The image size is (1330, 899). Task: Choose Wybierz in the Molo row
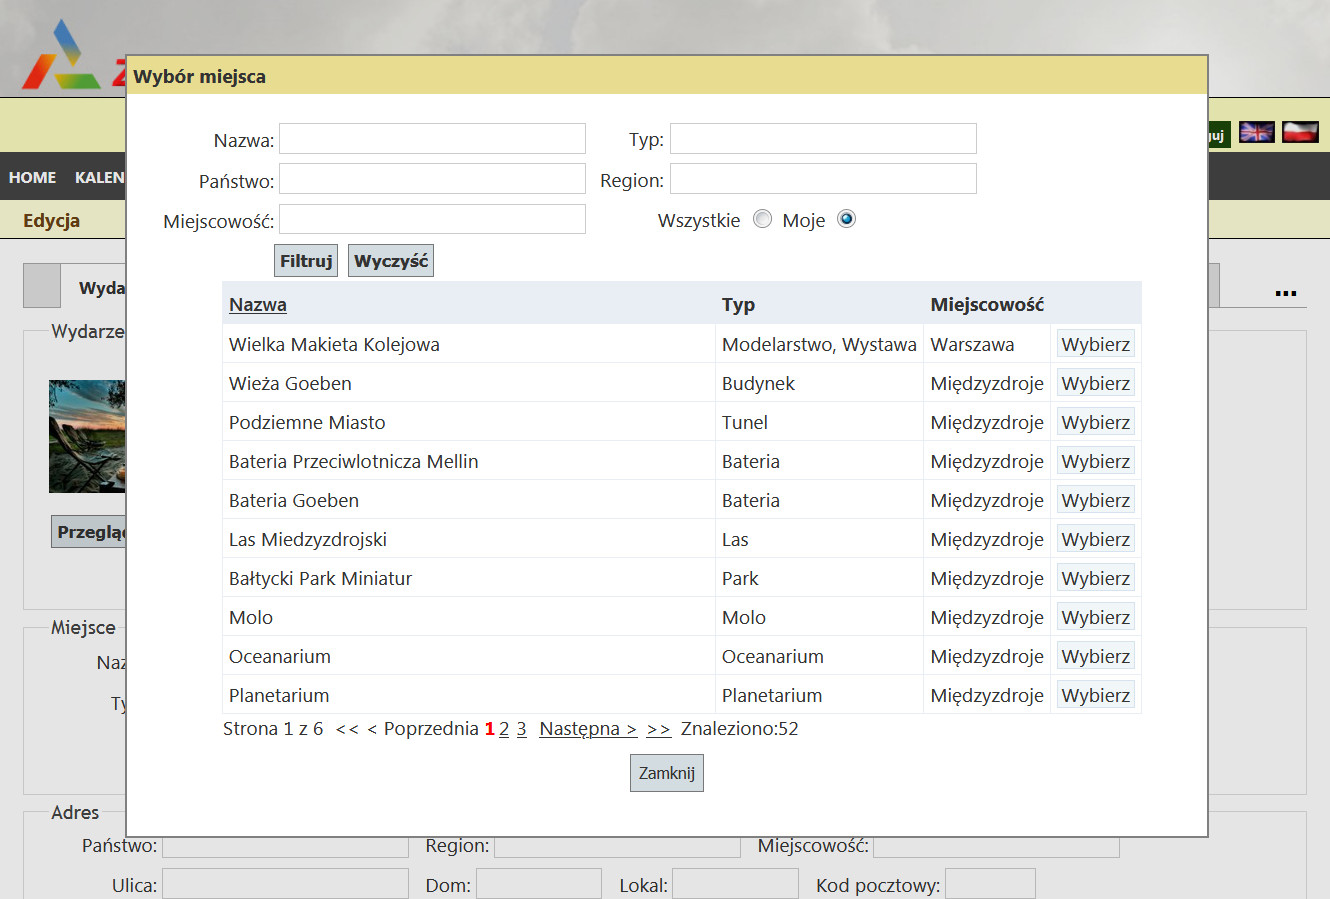(x=1096, y=617)
